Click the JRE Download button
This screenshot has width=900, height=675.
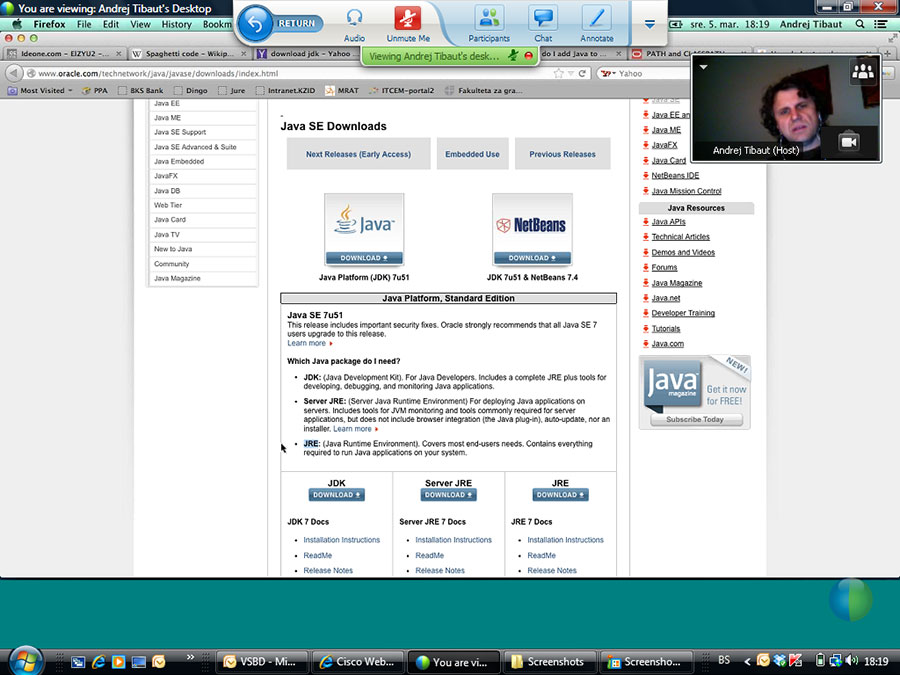tap(560, 495)
